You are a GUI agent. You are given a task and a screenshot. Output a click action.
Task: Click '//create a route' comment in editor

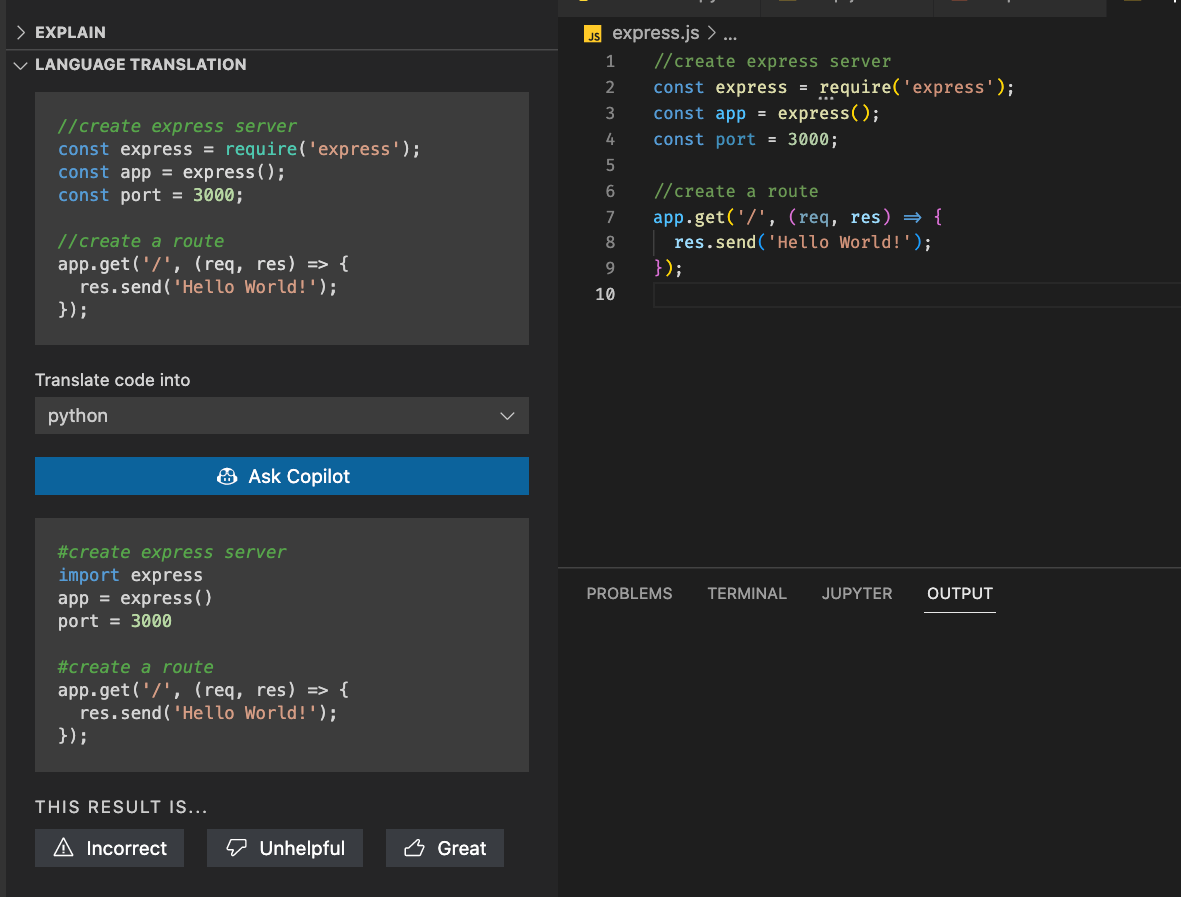735,191
